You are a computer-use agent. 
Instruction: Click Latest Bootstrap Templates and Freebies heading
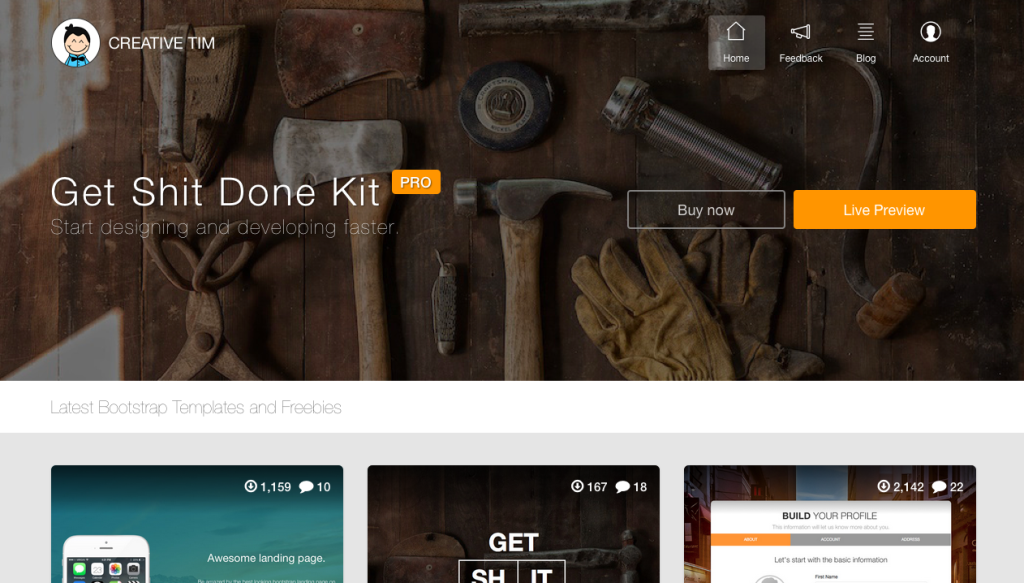(x=196, y=407)
